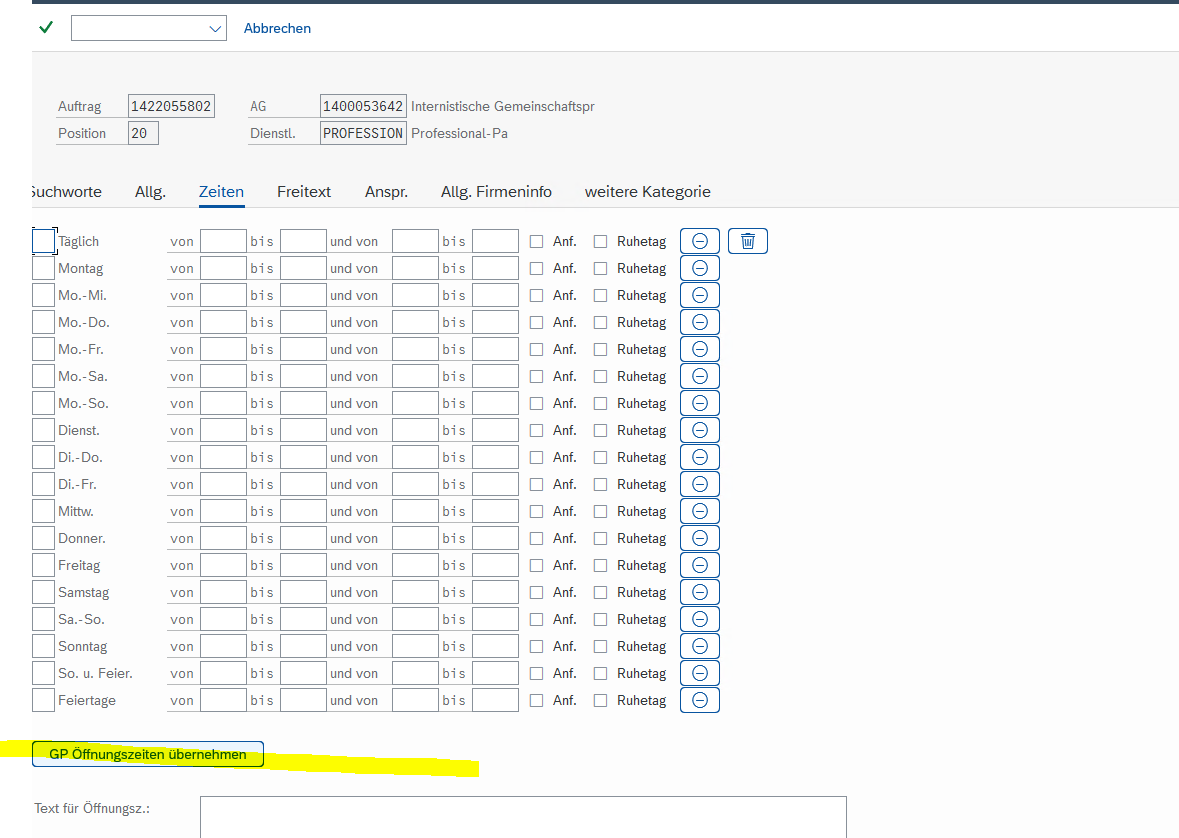Select the Samstag row selector box
Screen dimensions: 1179x838
click(x=44, y=593)
